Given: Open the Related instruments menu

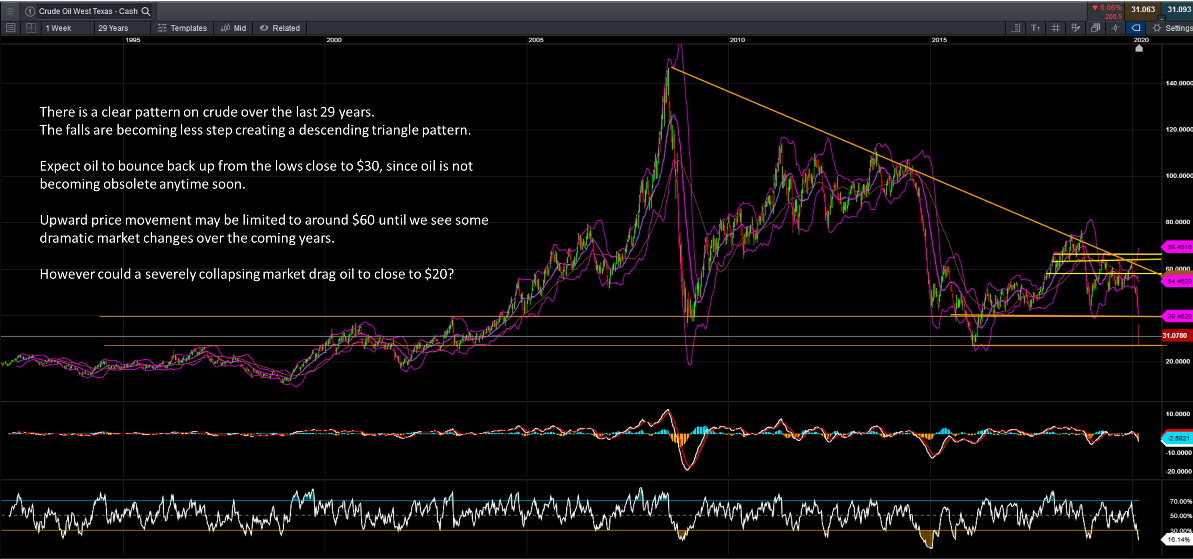Looking at the screenshot, I should (x=280, y=28).
